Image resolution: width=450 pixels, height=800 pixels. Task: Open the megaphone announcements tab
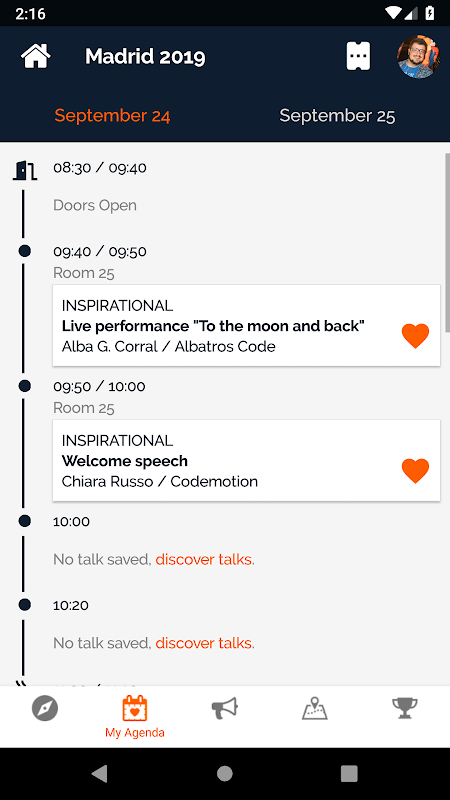tap(224, 709)
